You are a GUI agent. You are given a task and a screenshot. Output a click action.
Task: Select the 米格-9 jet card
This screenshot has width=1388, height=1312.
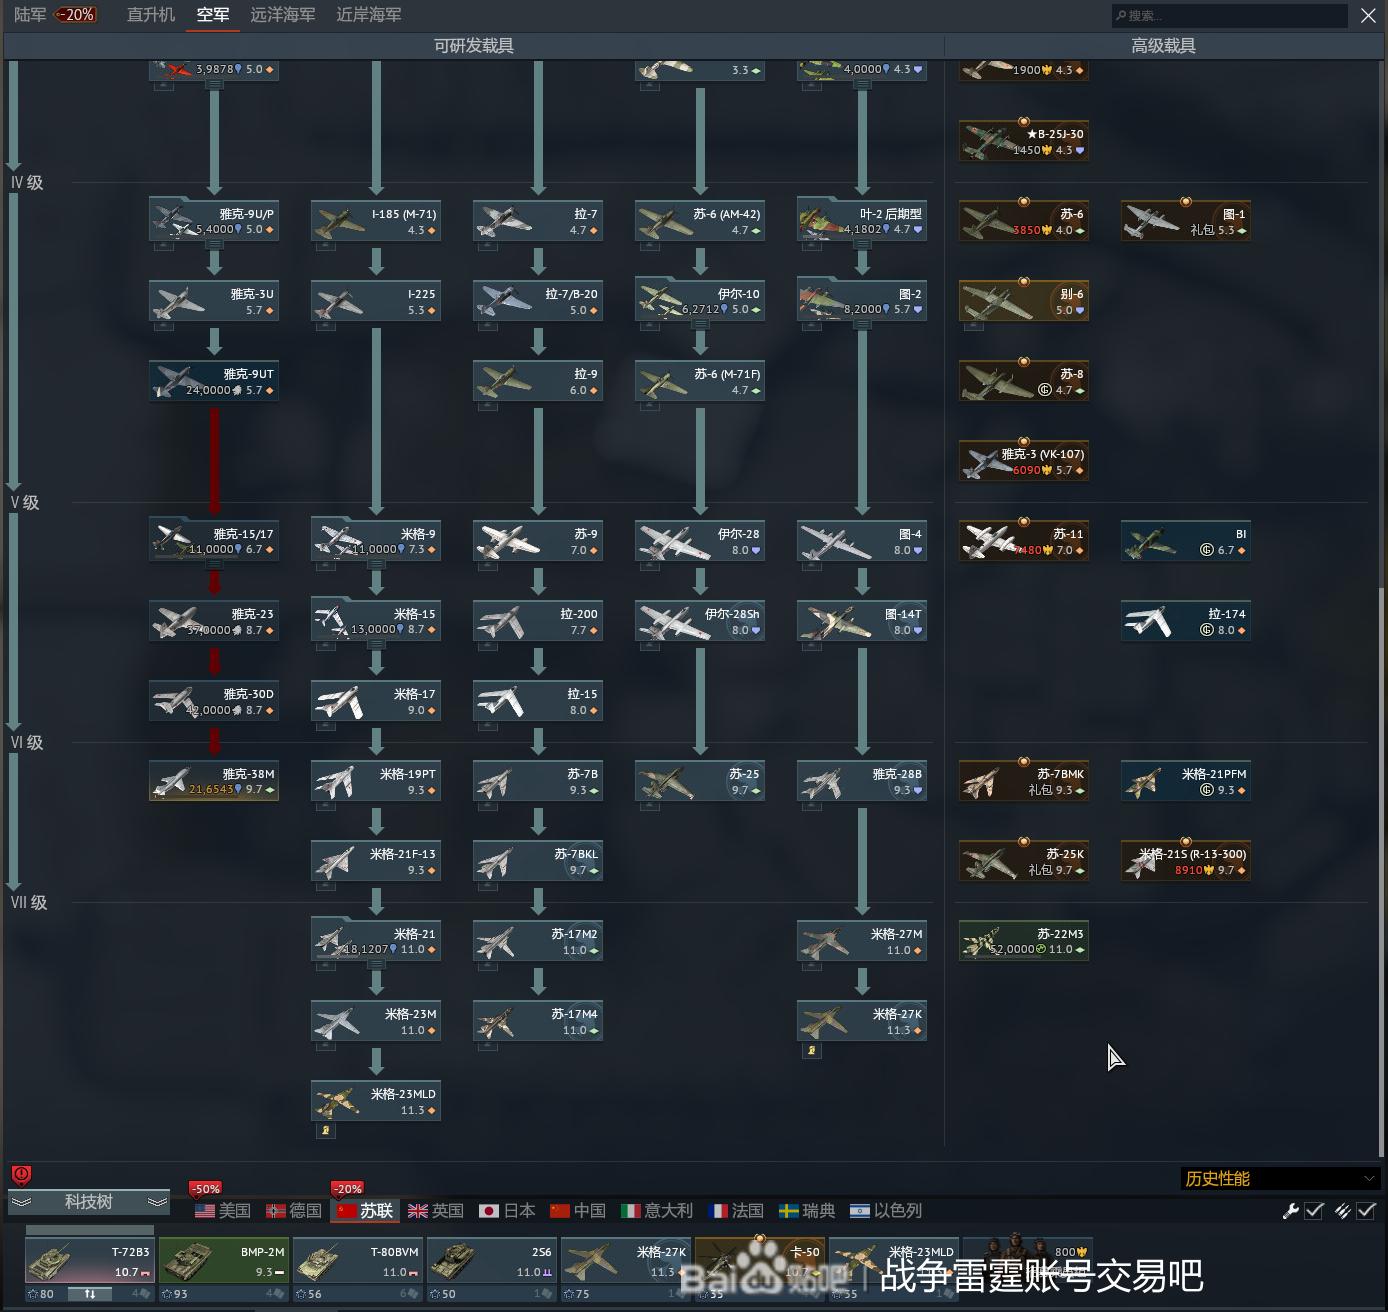coord(376,540)
